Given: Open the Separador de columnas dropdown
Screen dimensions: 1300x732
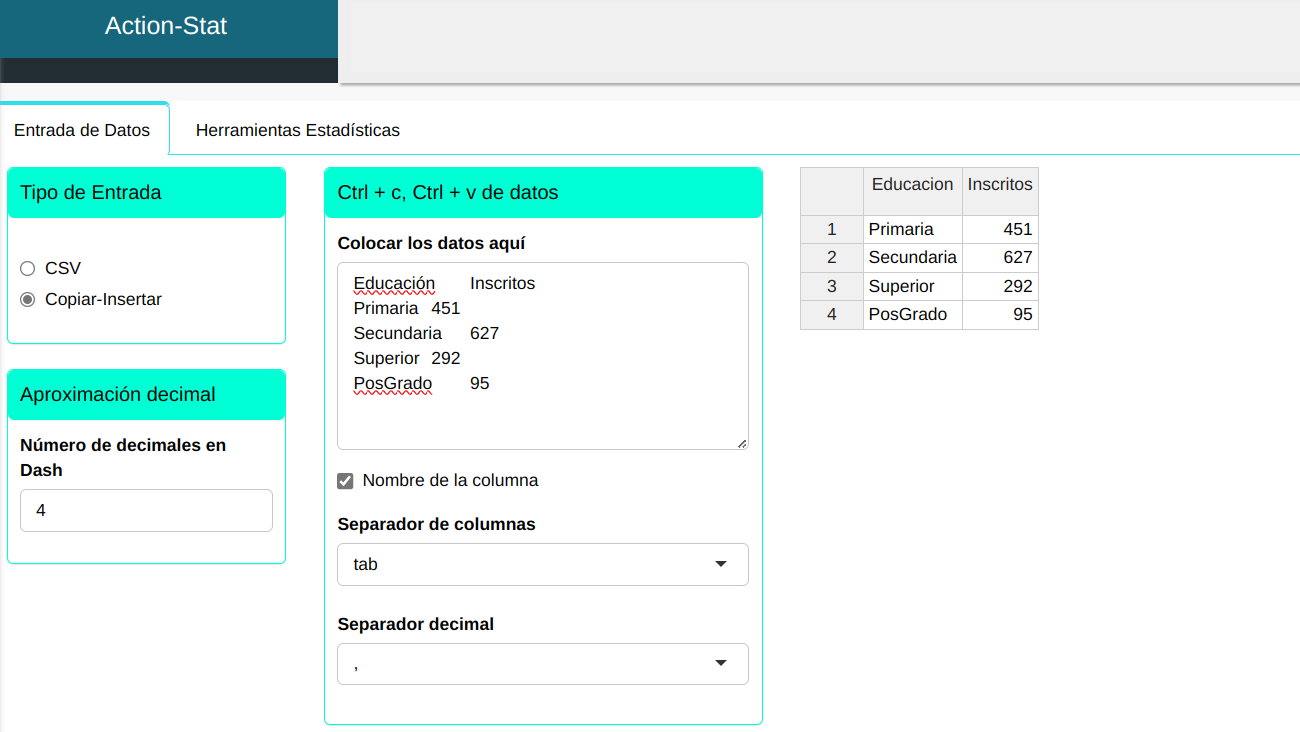Looking at the screenshot, I should tap(542, 564).
